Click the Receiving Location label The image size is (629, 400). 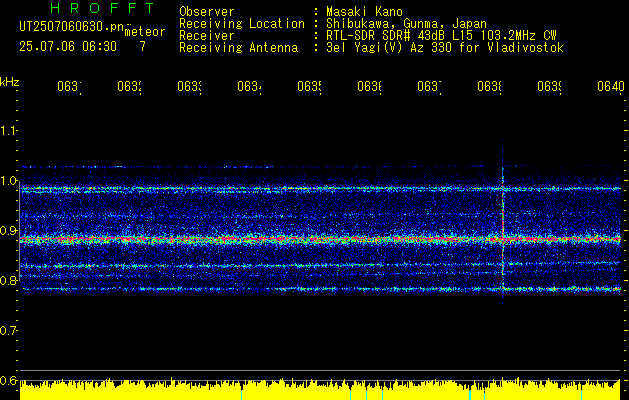(x=242, y=24)
